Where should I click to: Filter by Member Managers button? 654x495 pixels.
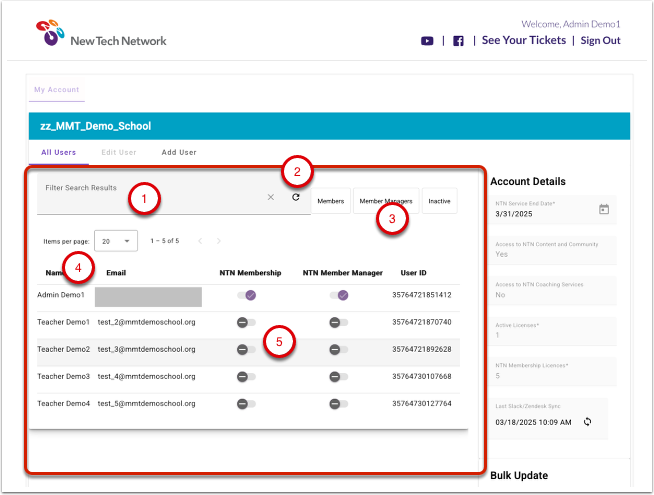click(x=385, y=201)
